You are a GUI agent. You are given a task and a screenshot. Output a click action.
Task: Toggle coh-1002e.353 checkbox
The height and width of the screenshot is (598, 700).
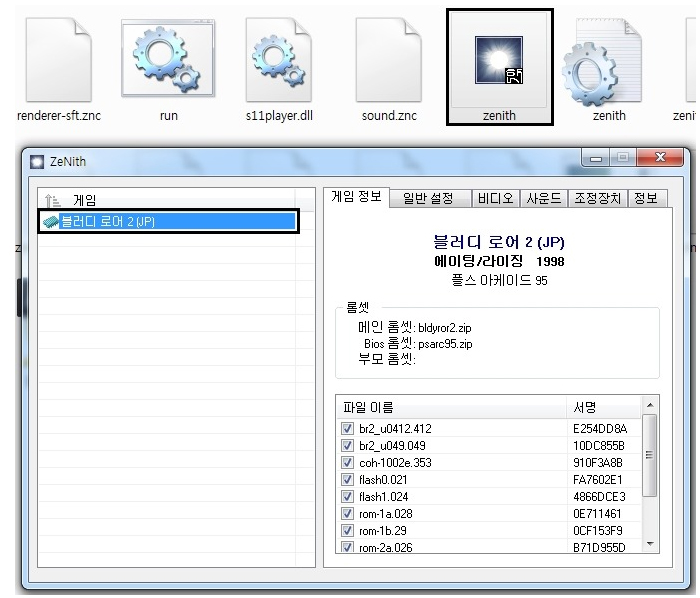click(347, 462)
